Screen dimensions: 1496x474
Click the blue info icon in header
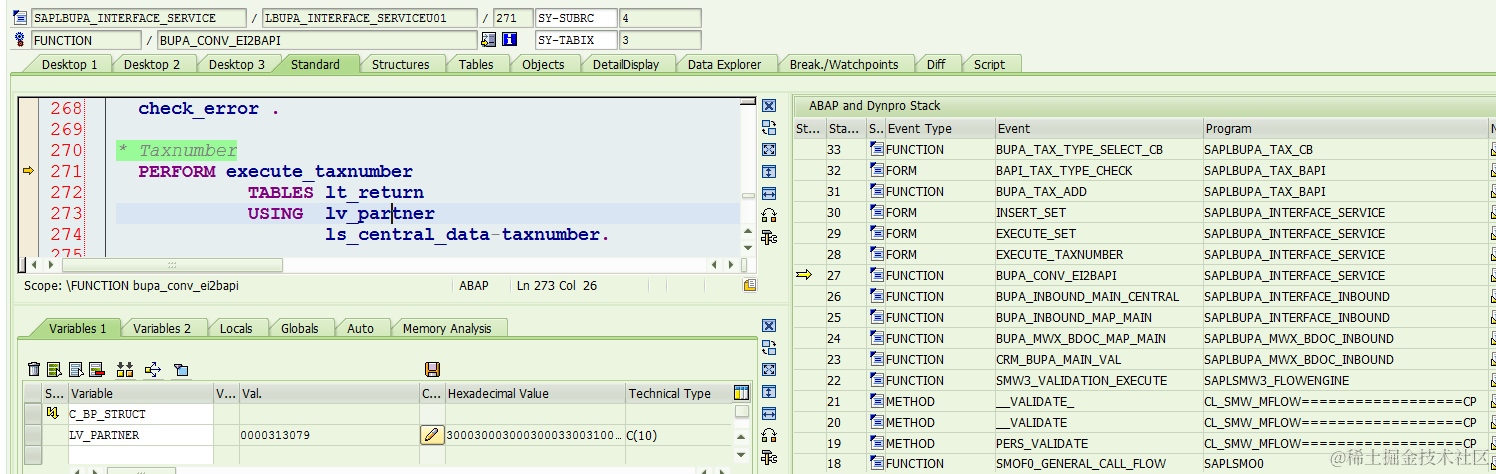(509, 40)
